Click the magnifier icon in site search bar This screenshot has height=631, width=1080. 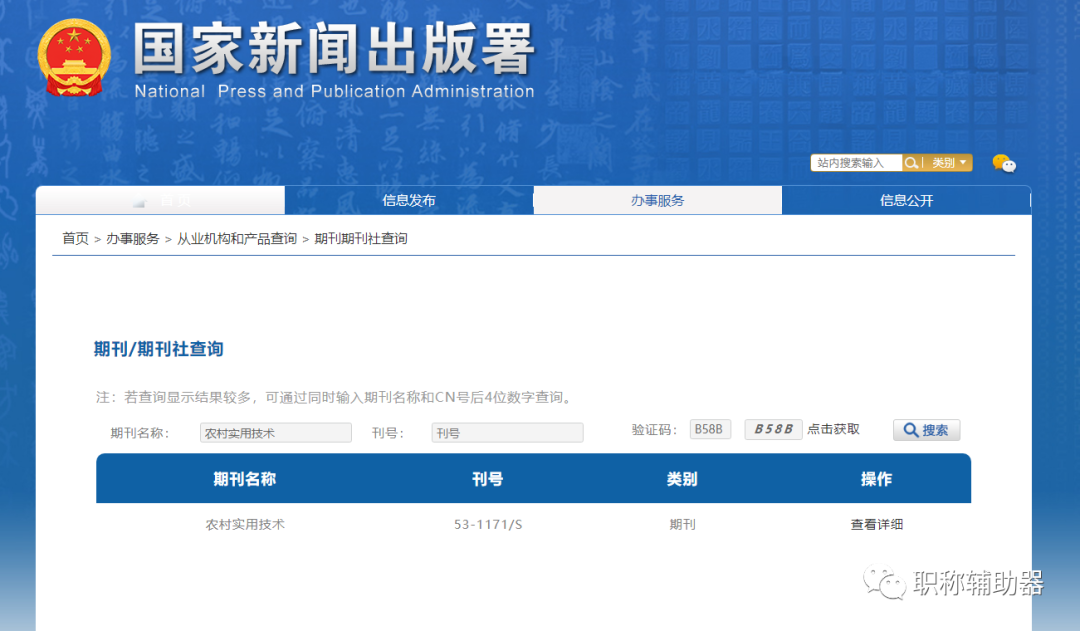(910, 162)
